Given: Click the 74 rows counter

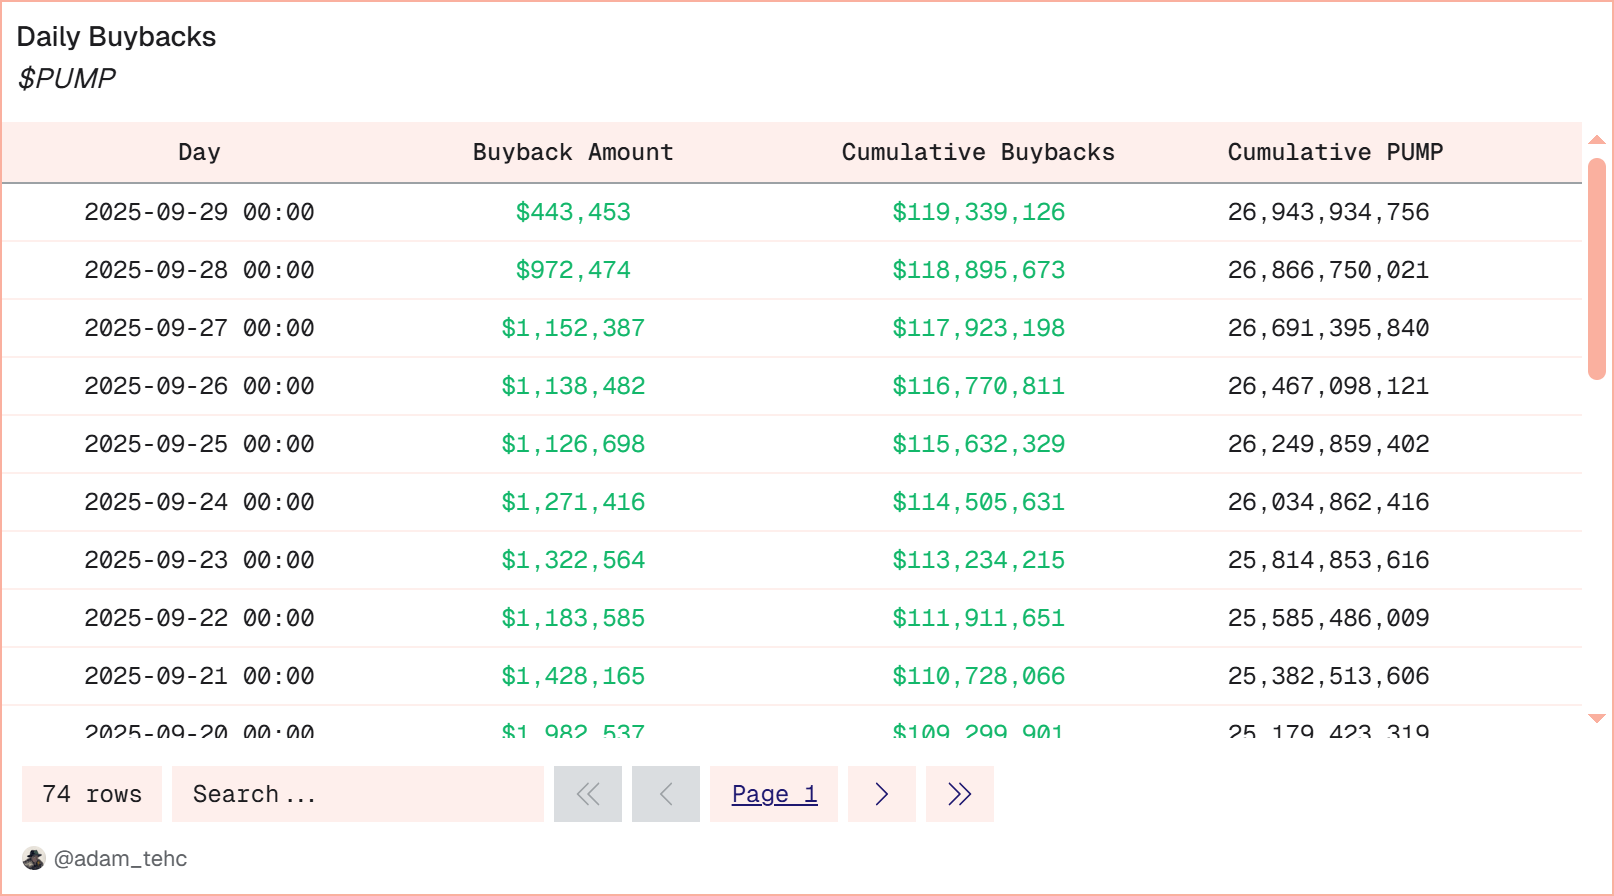Looking at the screenshot, I should pos(92,794).
